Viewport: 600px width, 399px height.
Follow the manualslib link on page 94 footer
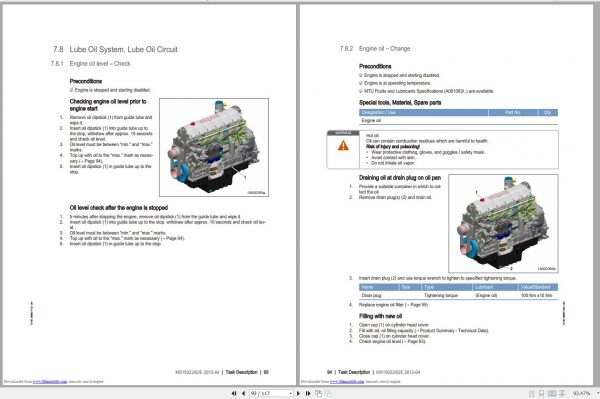click(x=347, y=381)
